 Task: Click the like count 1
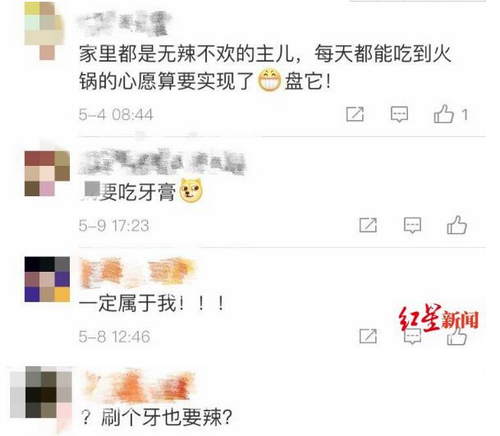(465, 115)
